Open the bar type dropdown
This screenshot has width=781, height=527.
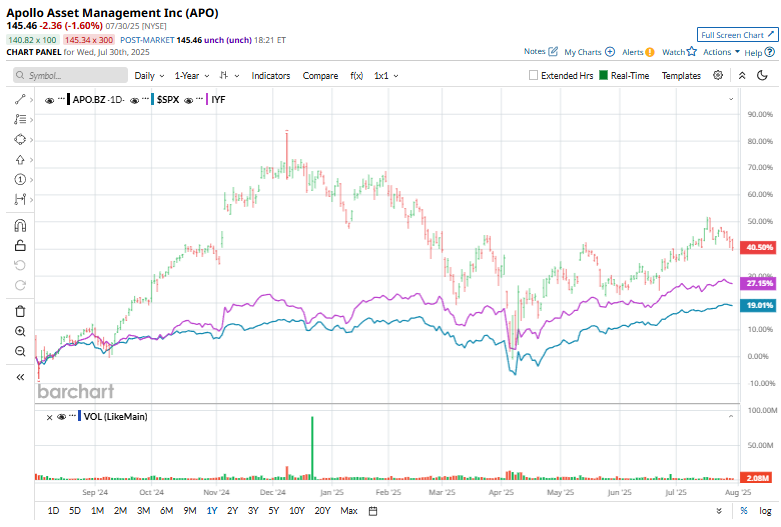coord(229,76)
